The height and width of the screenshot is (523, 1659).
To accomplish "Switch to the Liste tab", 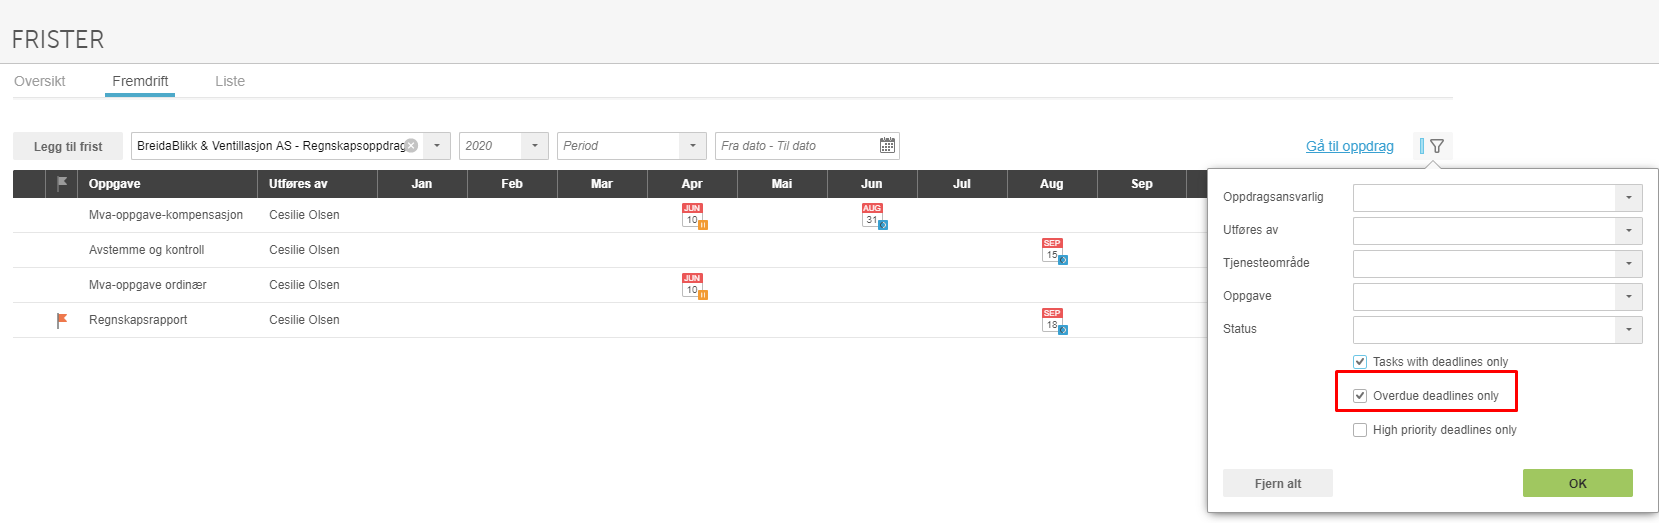I will 230,81.
